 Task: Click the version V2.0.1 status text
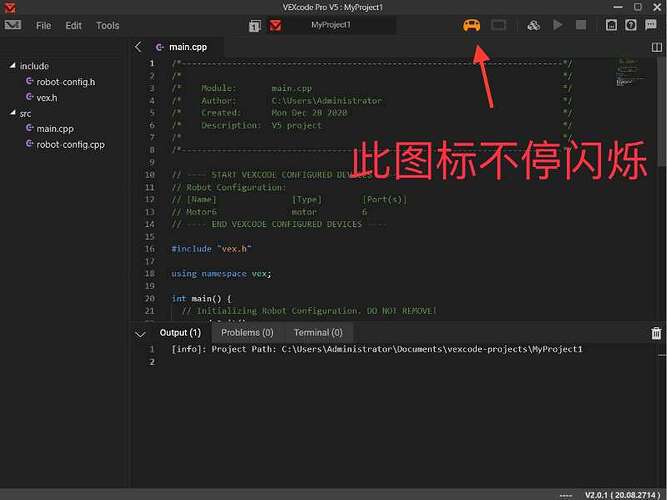click(x=622, y=495)
